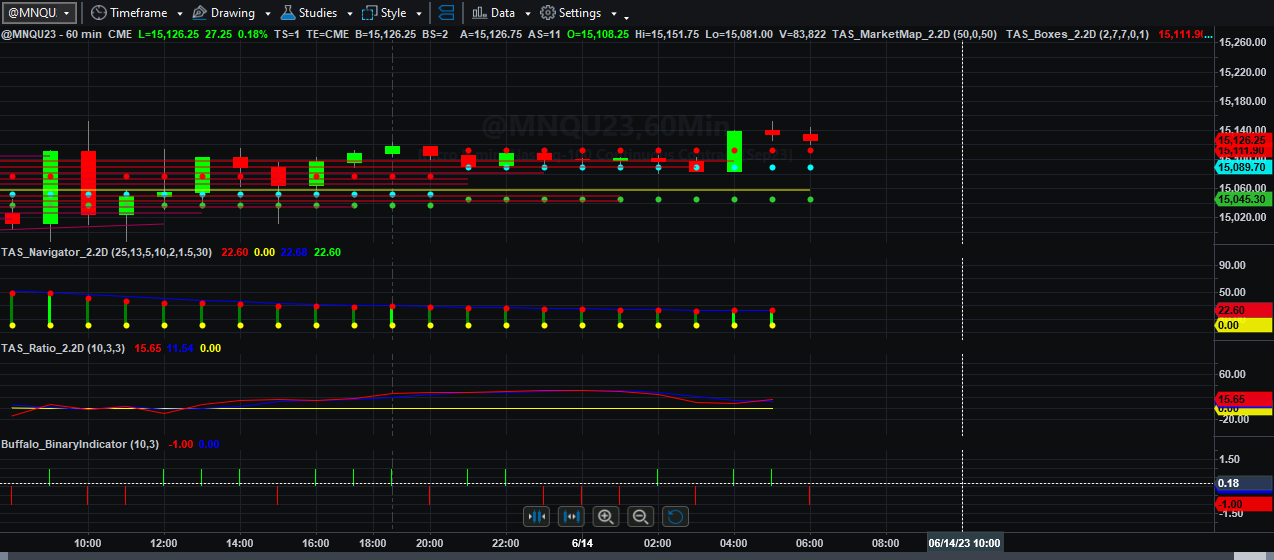Viewport: 1274px width, 560px height.
Task: Click the TAS_Navigator_2.2D study label
Action: 55,252
